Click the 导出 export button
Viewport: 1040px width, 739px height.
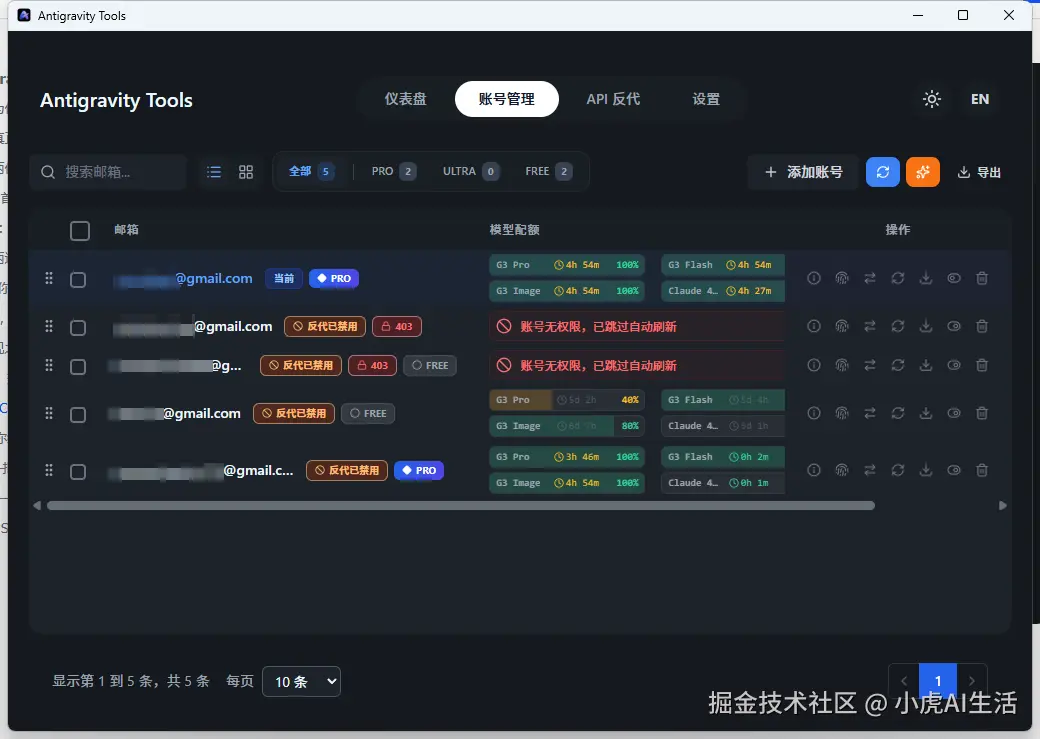click(979, 172)
